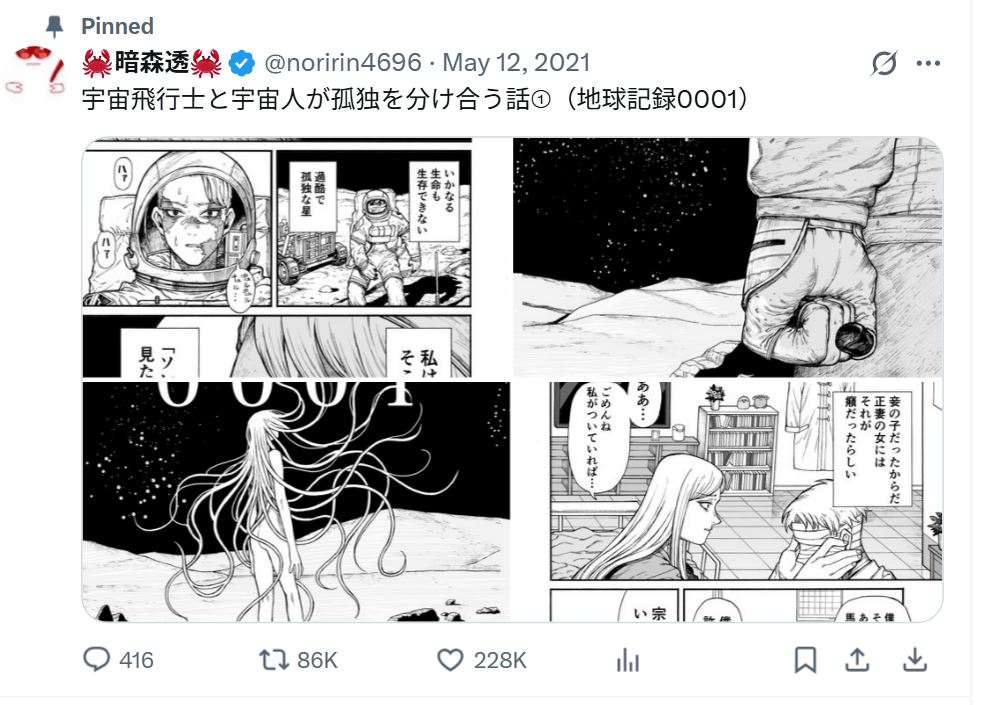Open the reply comment icon
The image size is (984, 705).
[x=96, y=660]
